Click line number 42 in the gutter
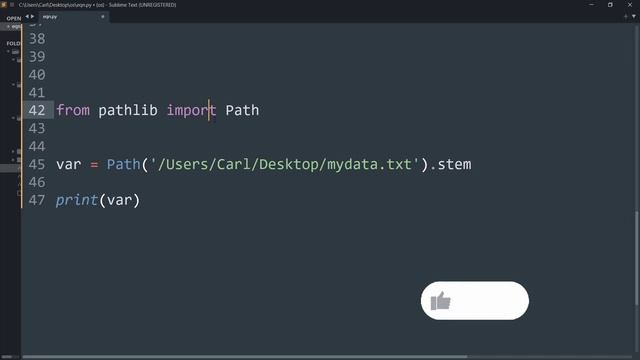This screenshot has width=640, height=360. [x=37, y=110]
